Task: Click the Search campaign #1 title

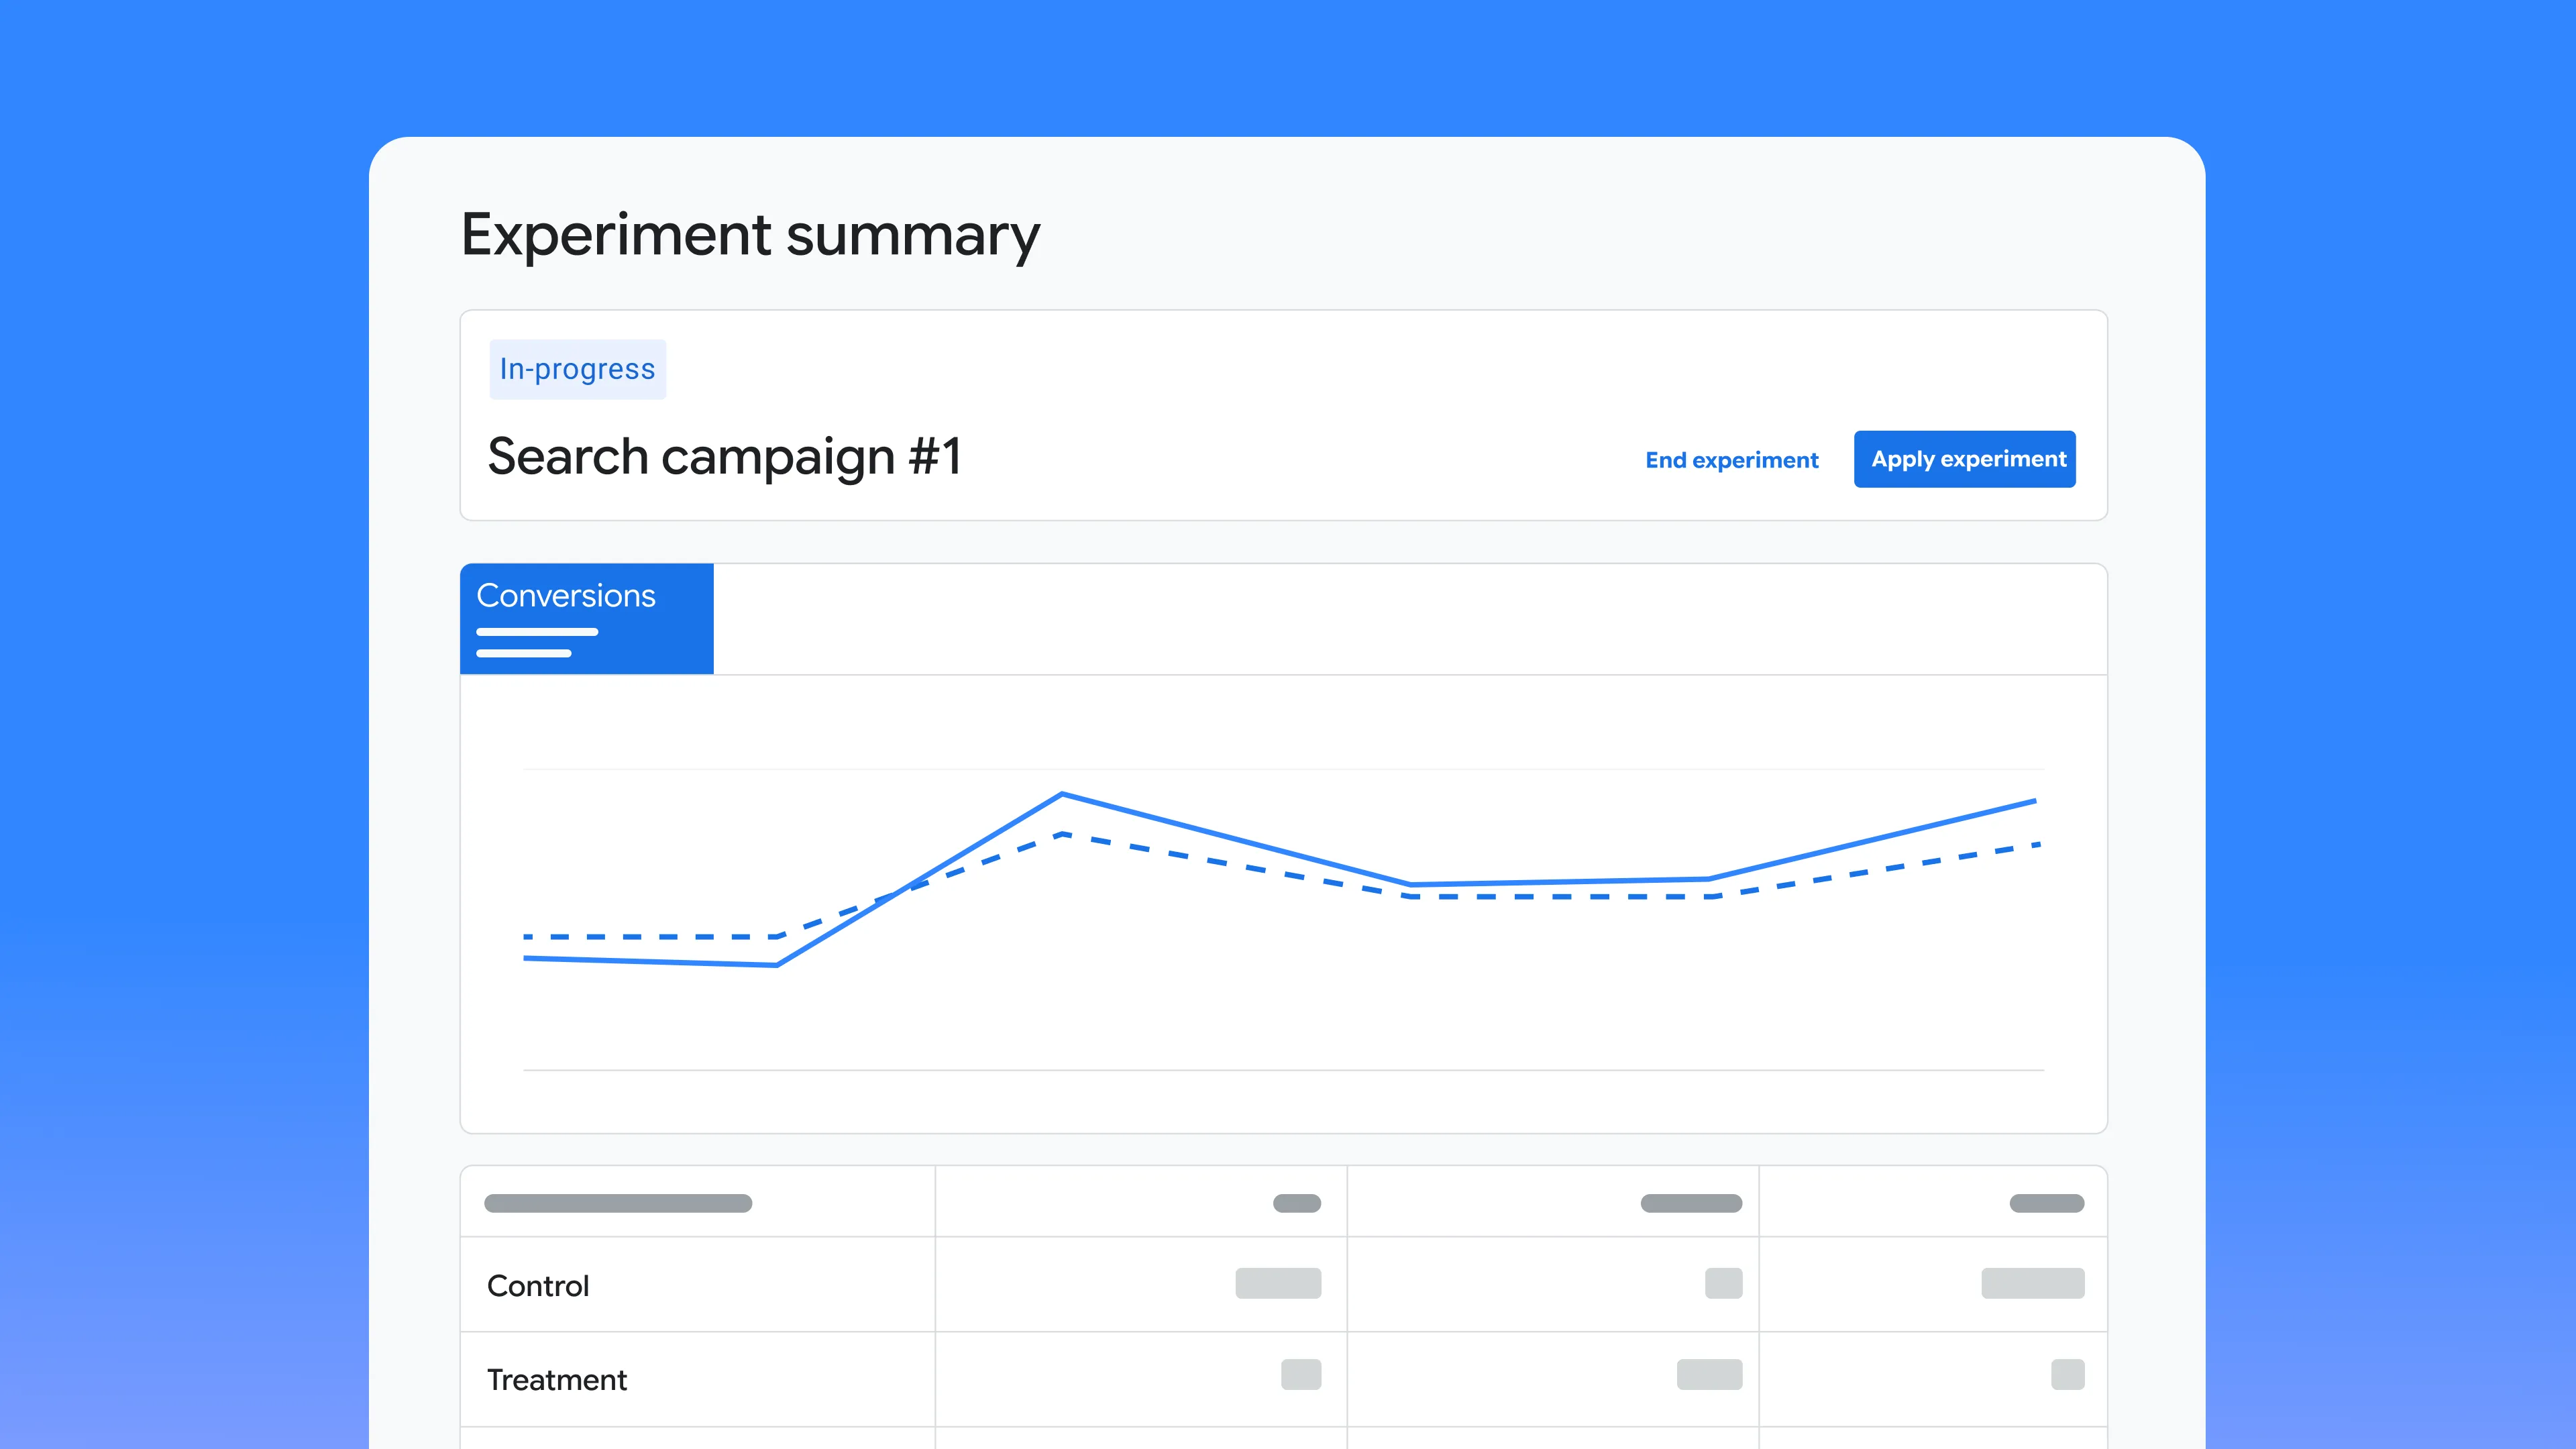Action: coord(725,457)
